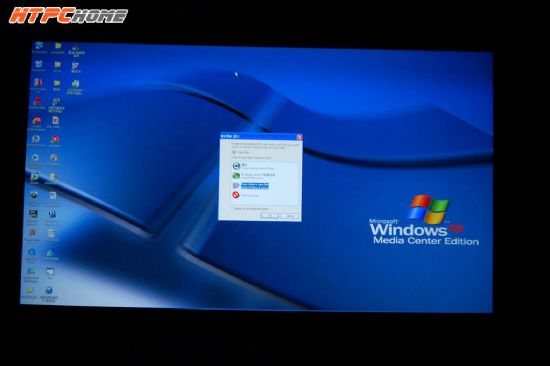This screenshot has width=550, height=366.
Task: Choose the red prohibited-sign 'Take no action' option
Action: coord(246,195)
